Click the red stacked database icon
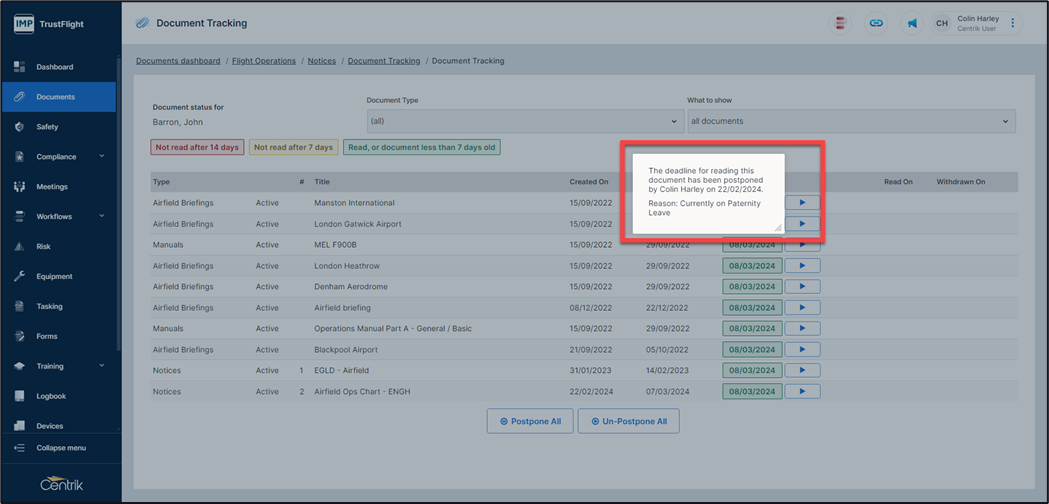 coord(841,23)
